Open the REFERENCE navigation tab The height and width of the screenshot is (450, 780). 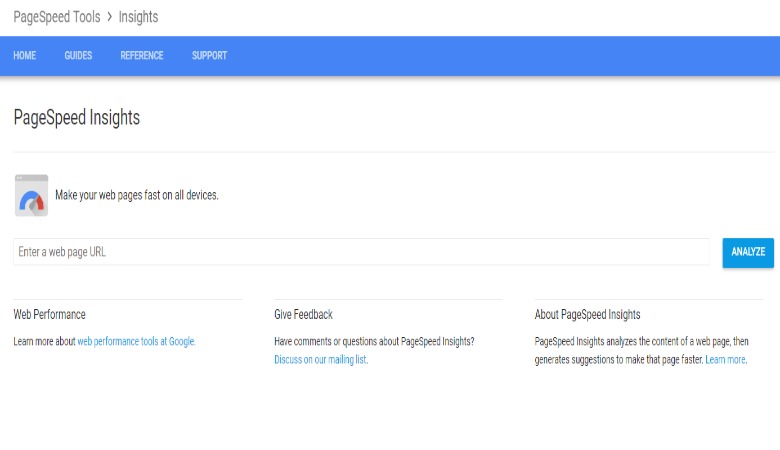tap(142, 56)
